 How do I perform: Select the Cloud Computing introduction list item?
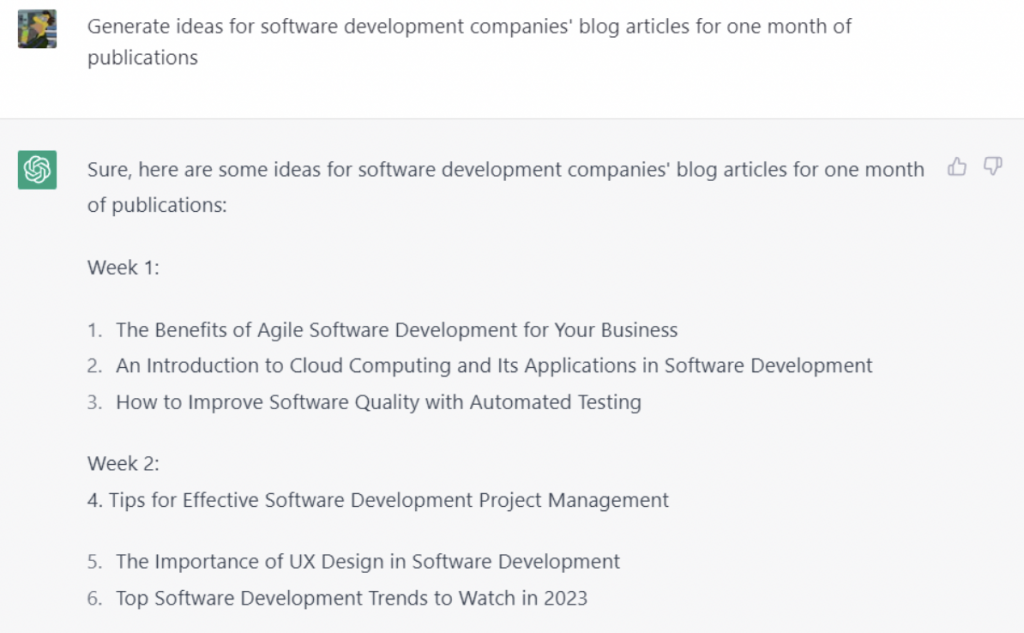494,365
